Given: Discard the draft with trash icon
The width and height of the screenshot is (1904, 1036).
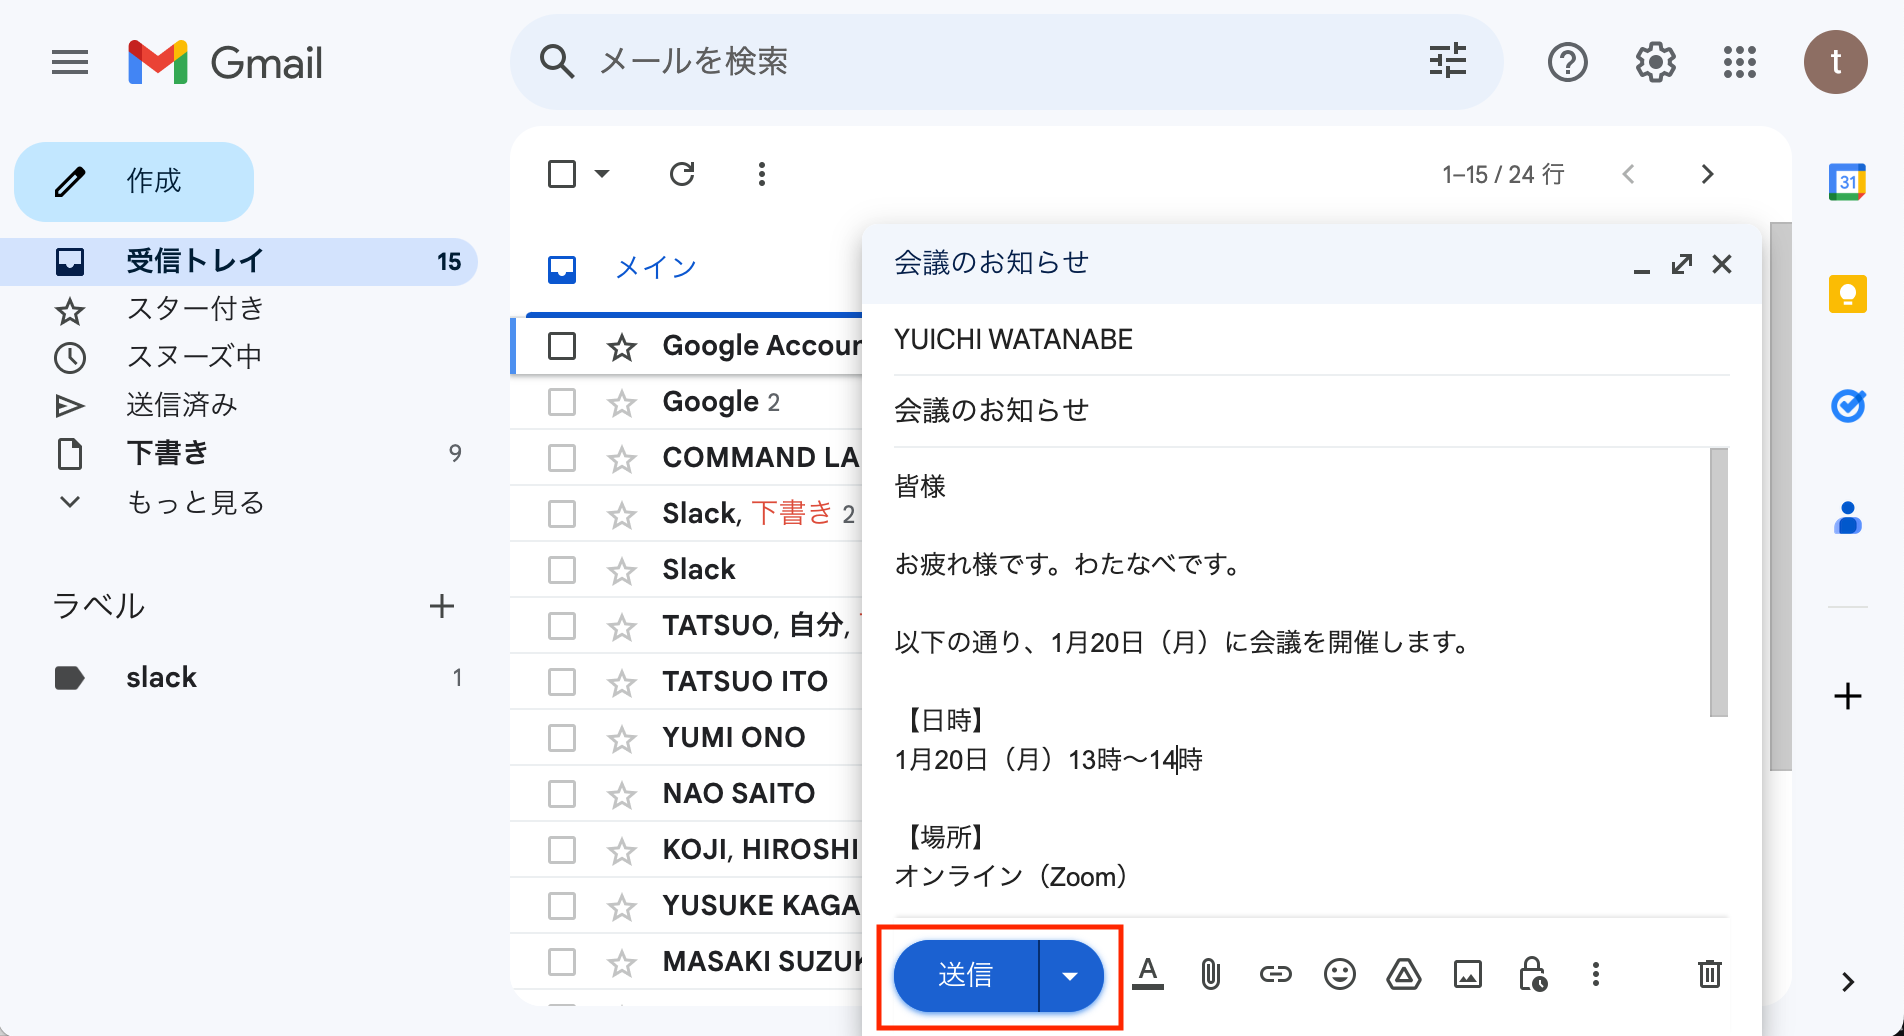Looking at the screenshot, I should pyautogui.click(x=1709, y=973).
